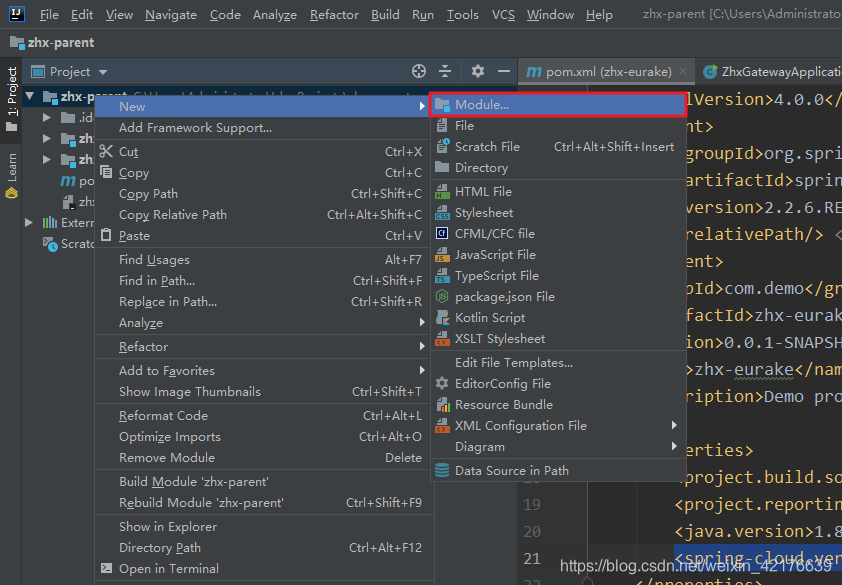The width and height of the screenshot is (842, 585).
Task: Click the XSLT Stylesheet icon
Action: click(x=442, y=339)
